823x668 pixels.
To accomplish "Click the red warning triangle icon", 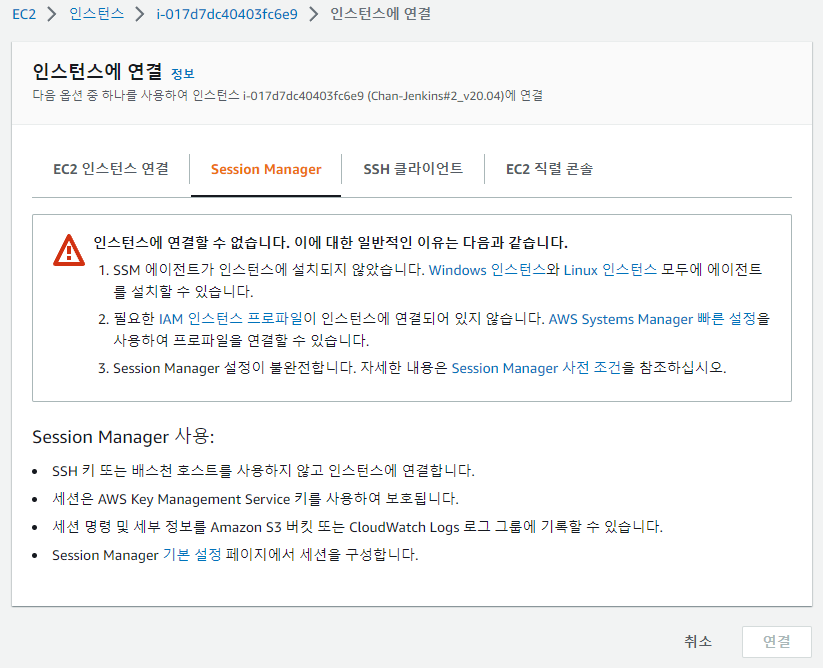I will 69,250.
